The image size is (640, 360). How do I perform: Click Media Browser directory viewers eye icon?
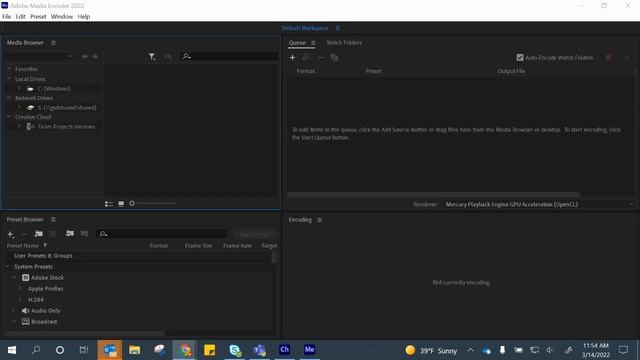pyautogui.click(x=168, y=56)
